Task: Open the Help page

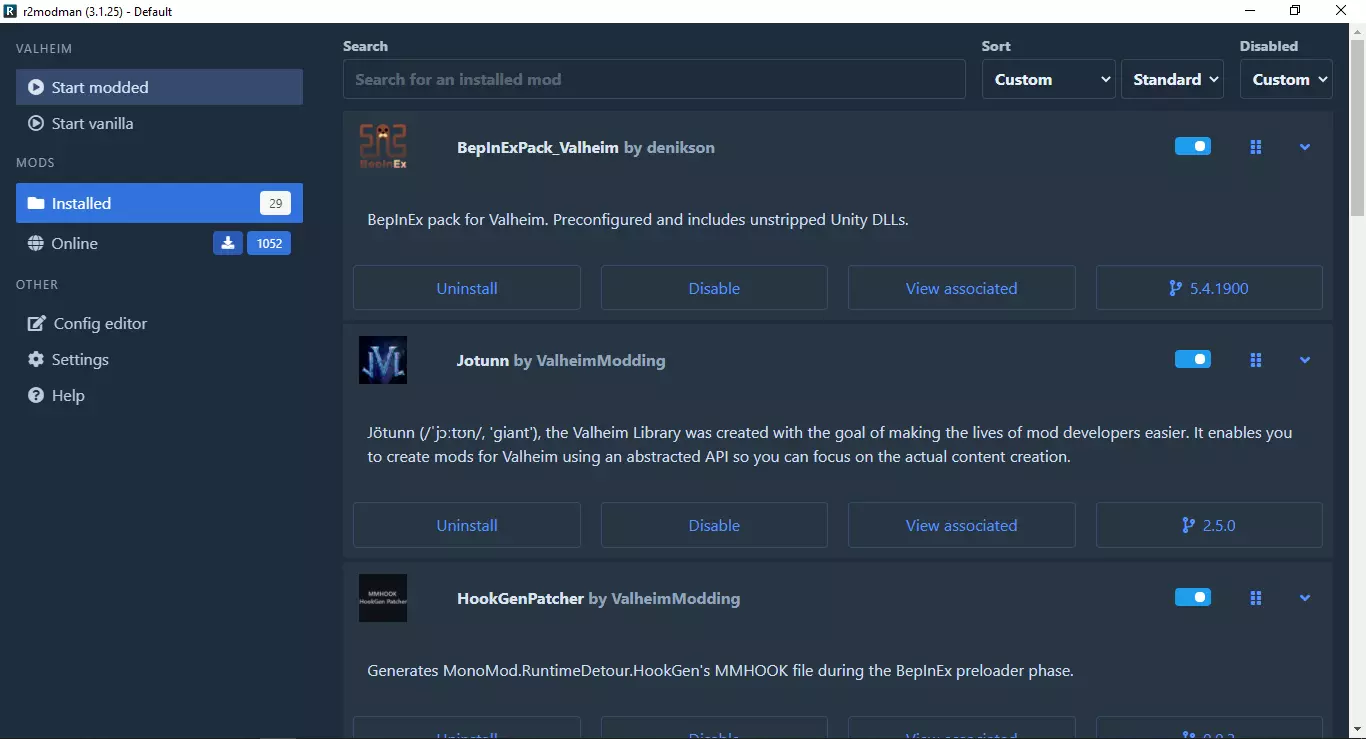Action: (x=159, y=395)
